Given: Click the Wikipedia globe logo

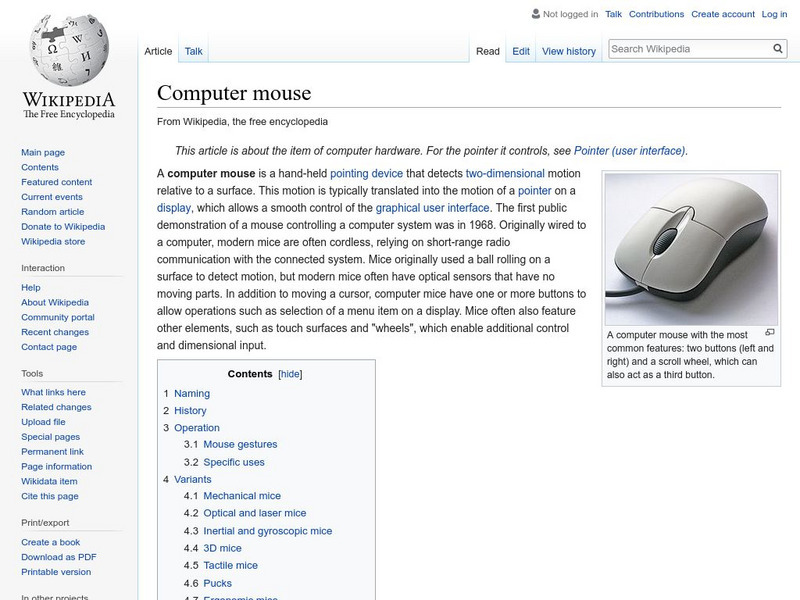Looking at the screenshot, I should (69, 49).
